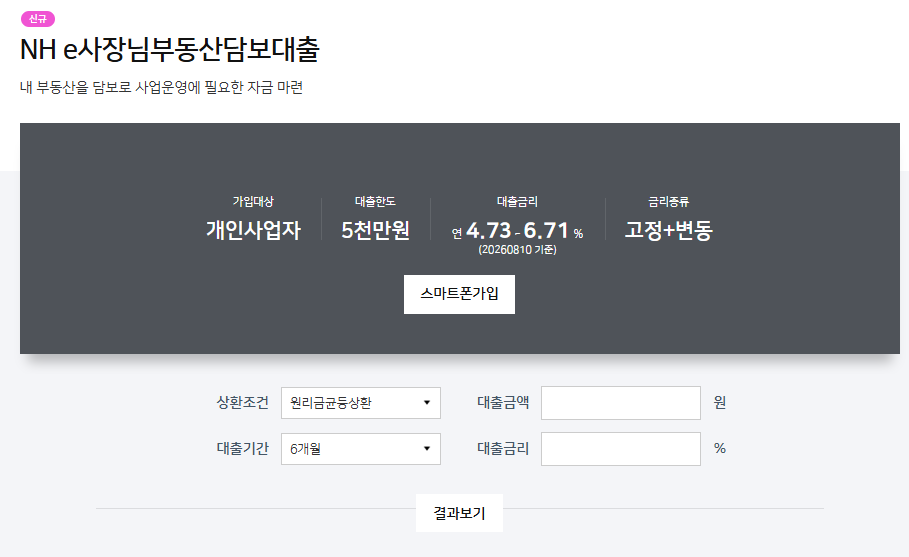Click the pink 신규 badge
Screen dimensions: 909x557
38,19
